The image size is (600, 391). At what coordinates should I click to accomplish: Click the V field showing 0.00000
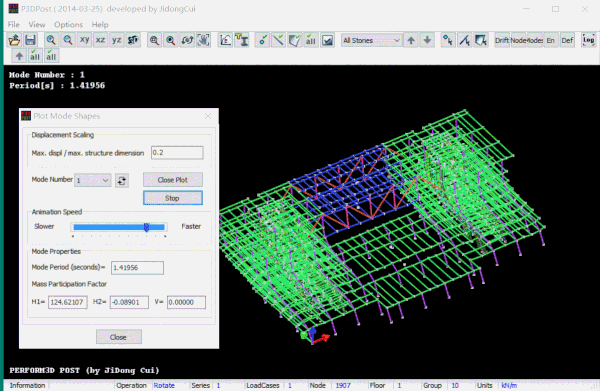coord(186,302)
